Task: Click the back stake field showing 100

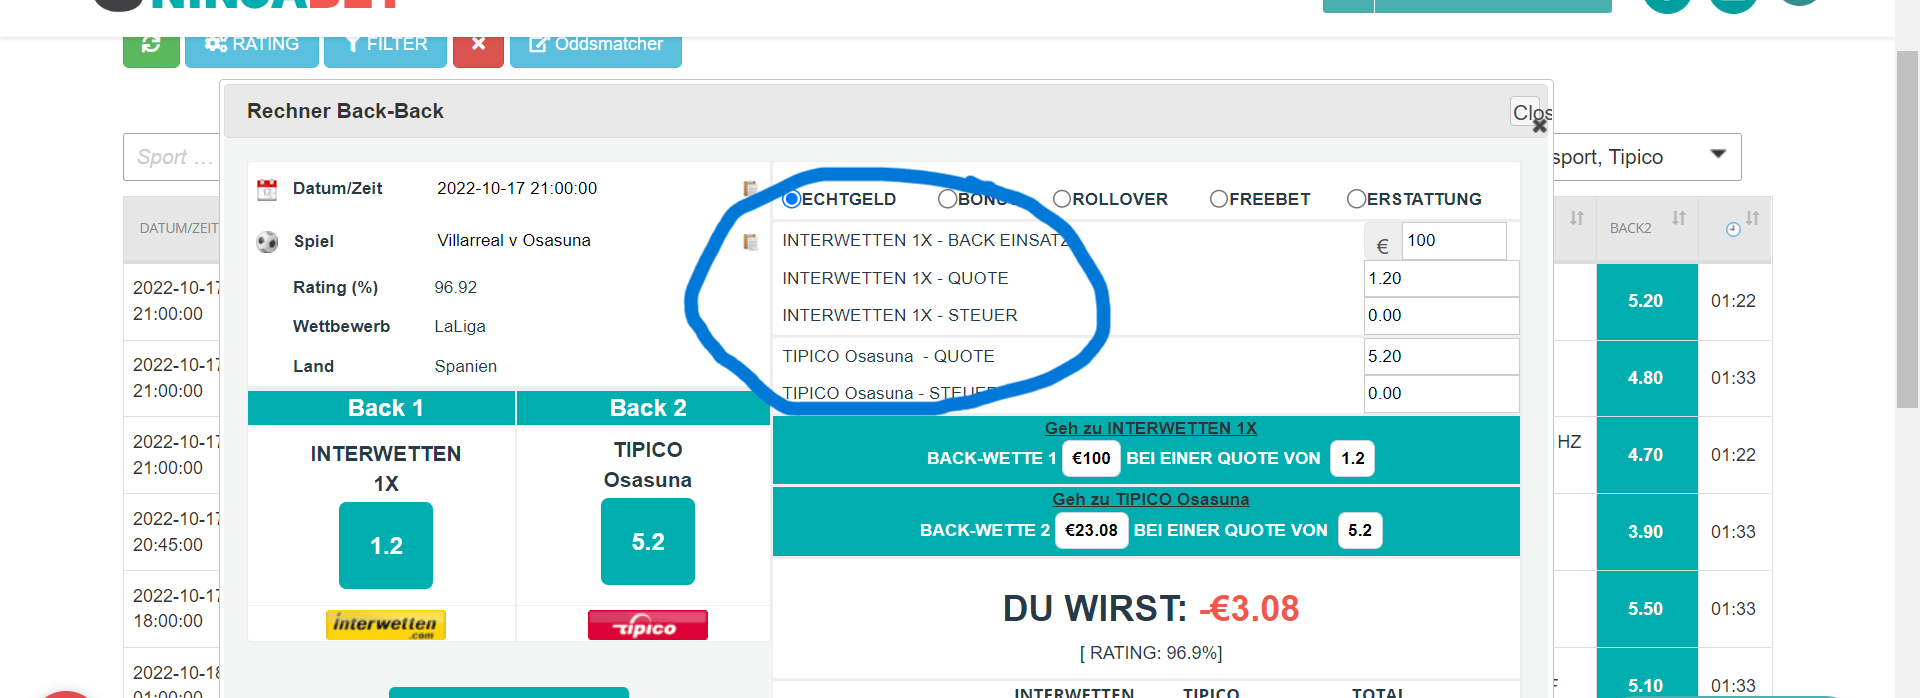Action: 1455,241
